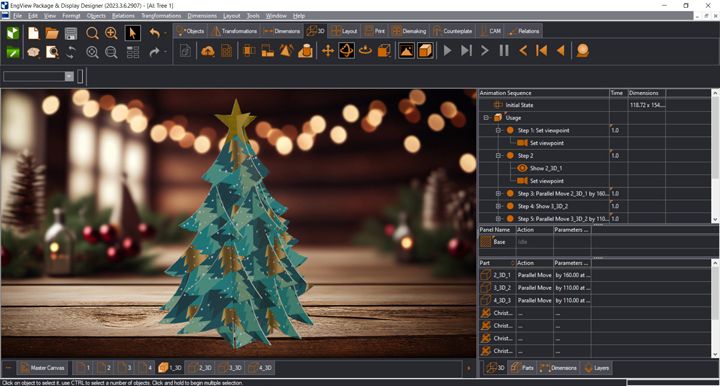Switch to the CAM toolbar tab
Viewport: 720px width, 386px height.
coord(490,31)
